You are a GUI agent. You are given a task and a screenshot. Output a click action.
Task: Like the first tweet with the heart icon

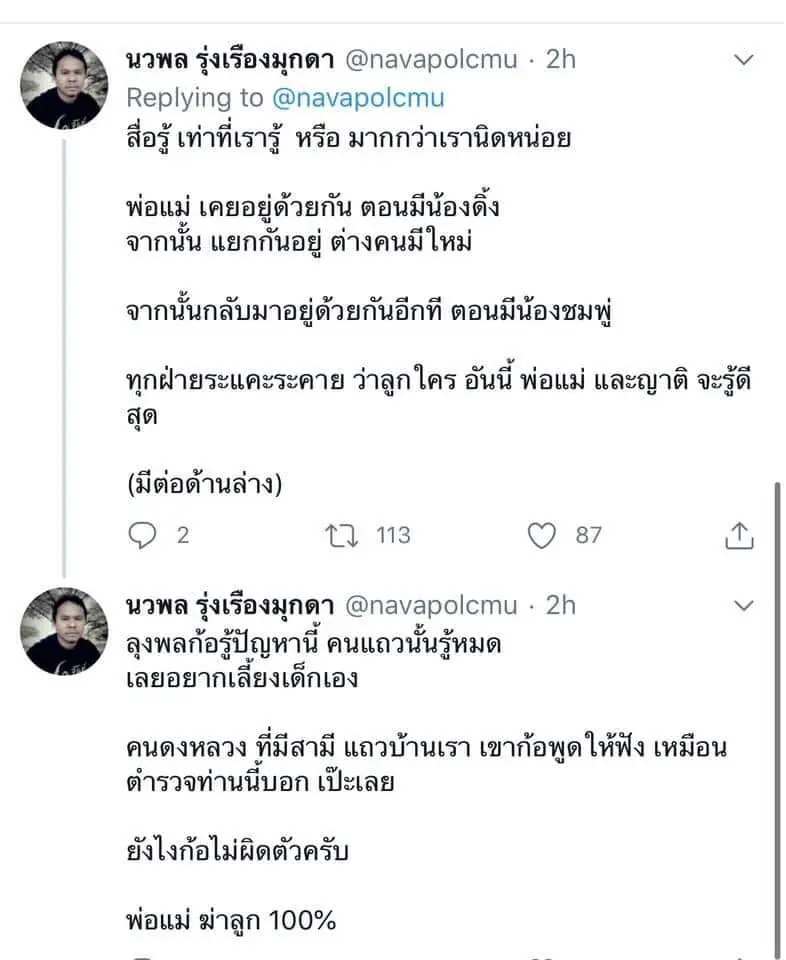click(x=541, y=536)
